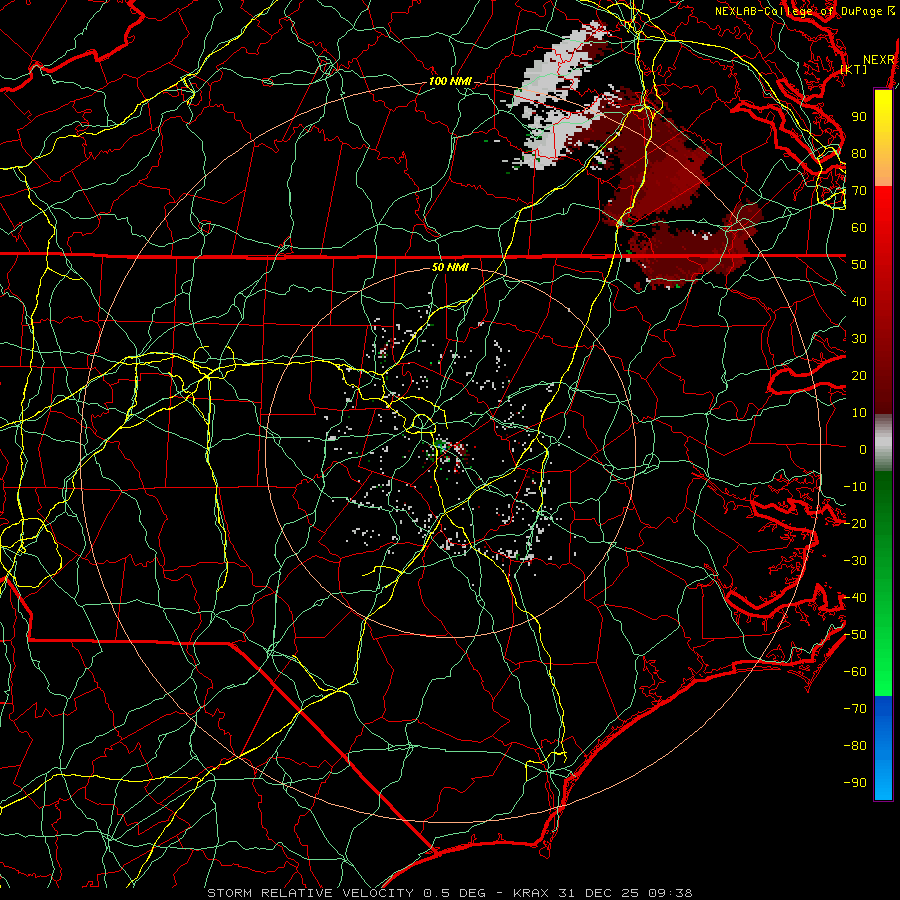Click the positive 50 scale label

point(859,265)
